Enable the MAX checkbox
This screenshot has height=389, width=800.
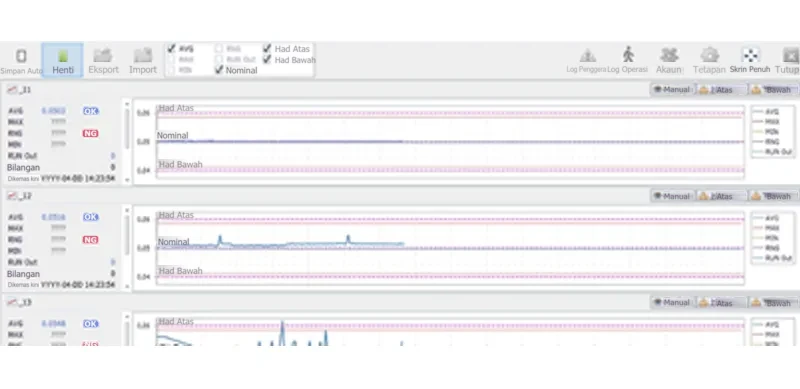tap(171, 59)
